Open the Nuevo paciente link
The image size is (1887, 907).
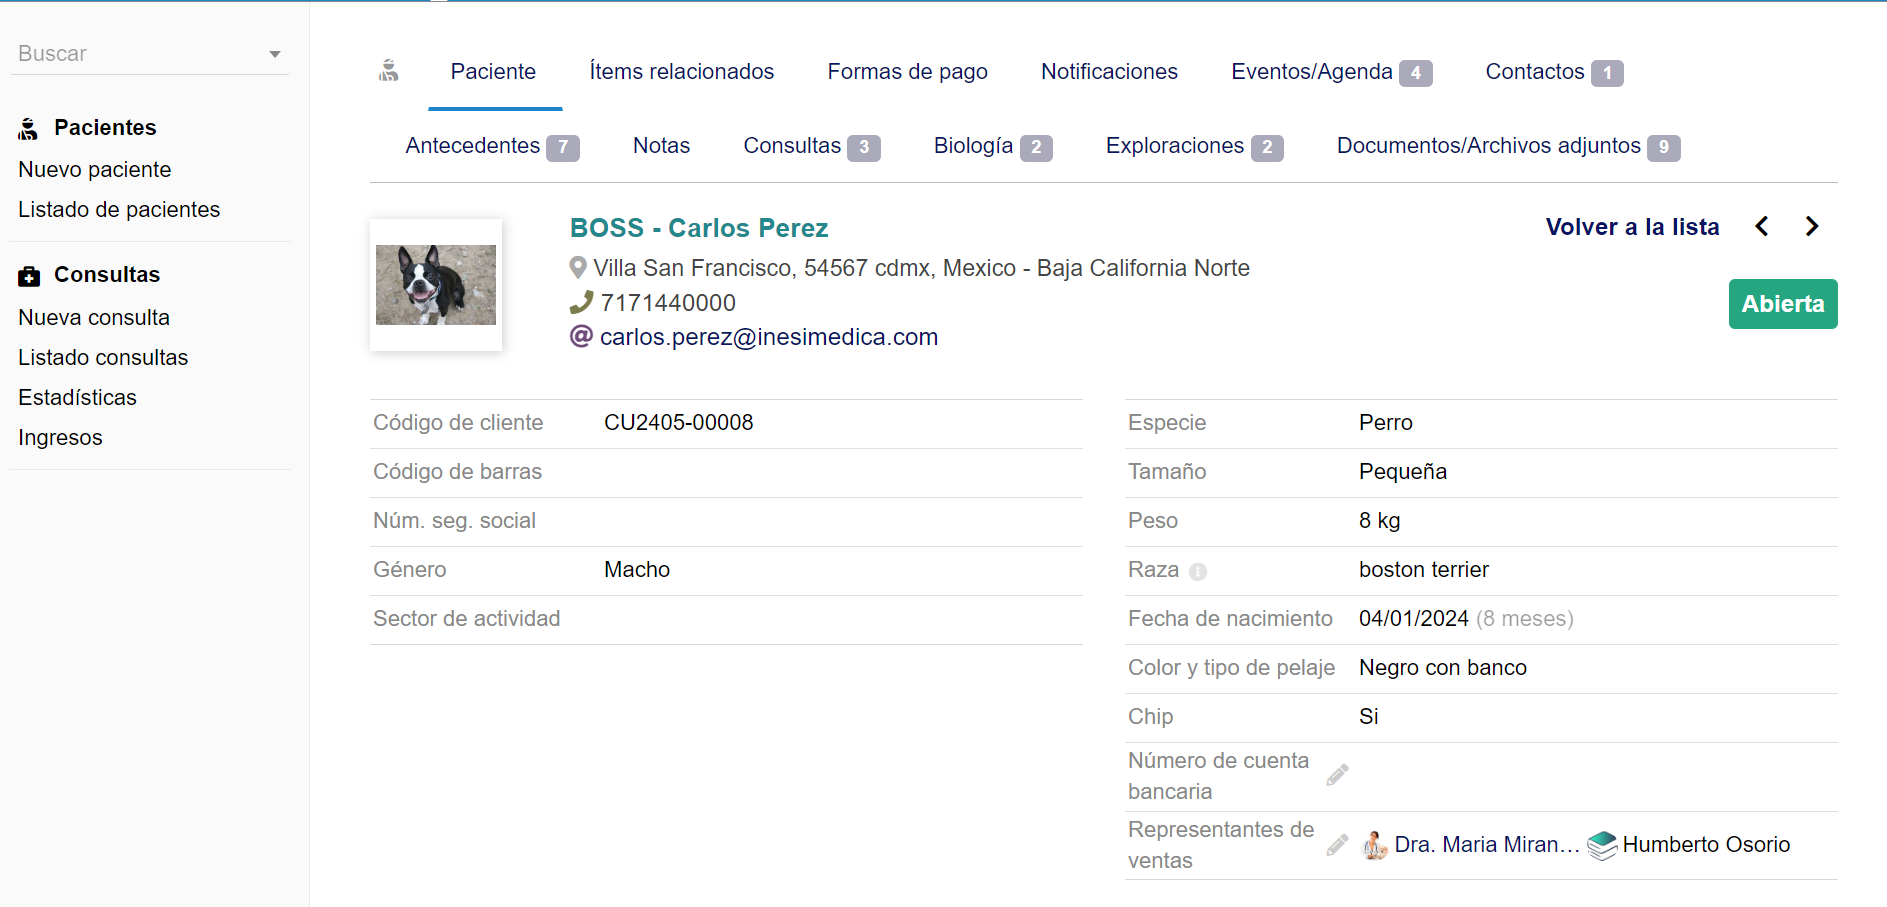click(94, 169)
